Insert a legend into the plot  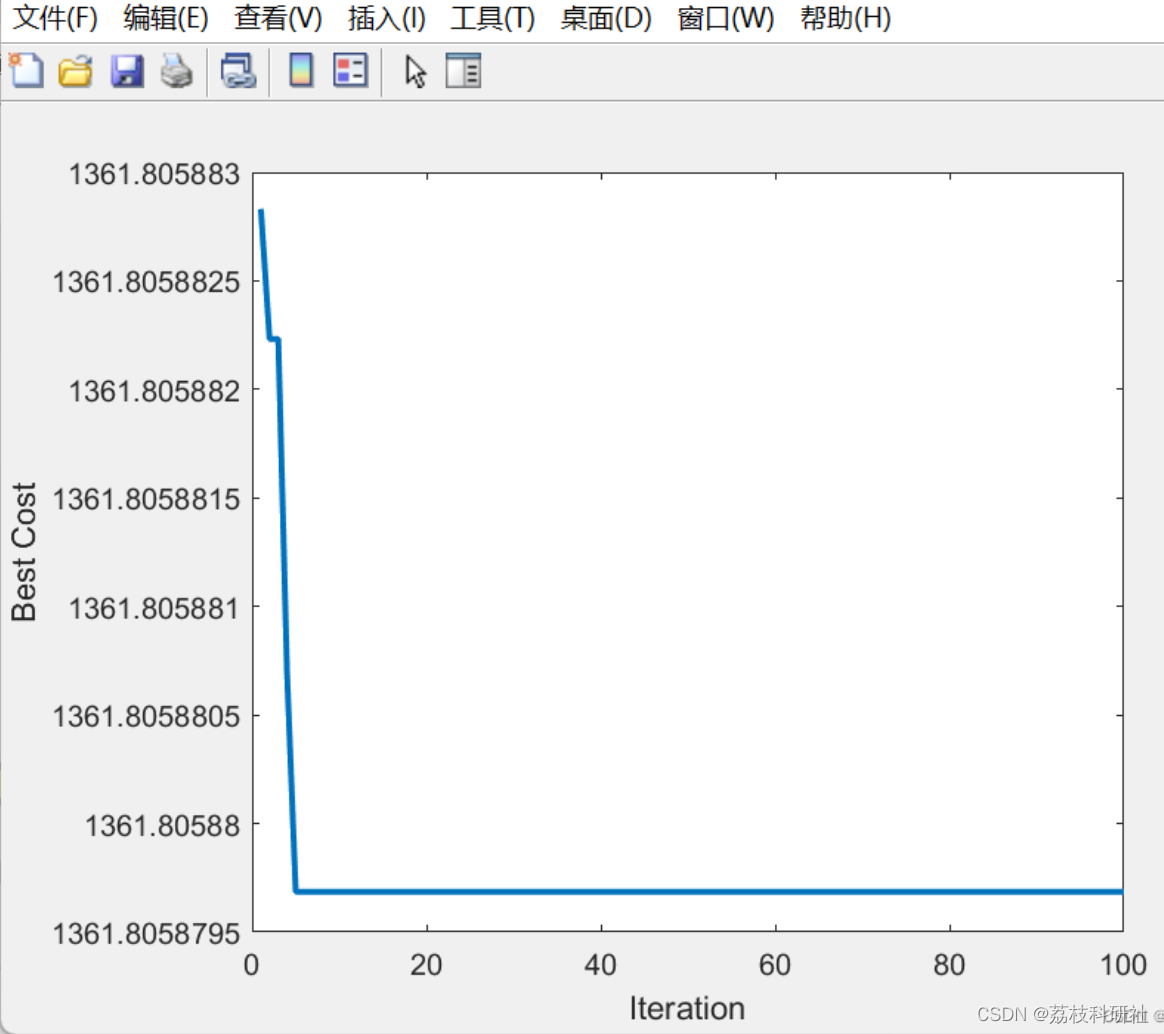tap(349, 70)
